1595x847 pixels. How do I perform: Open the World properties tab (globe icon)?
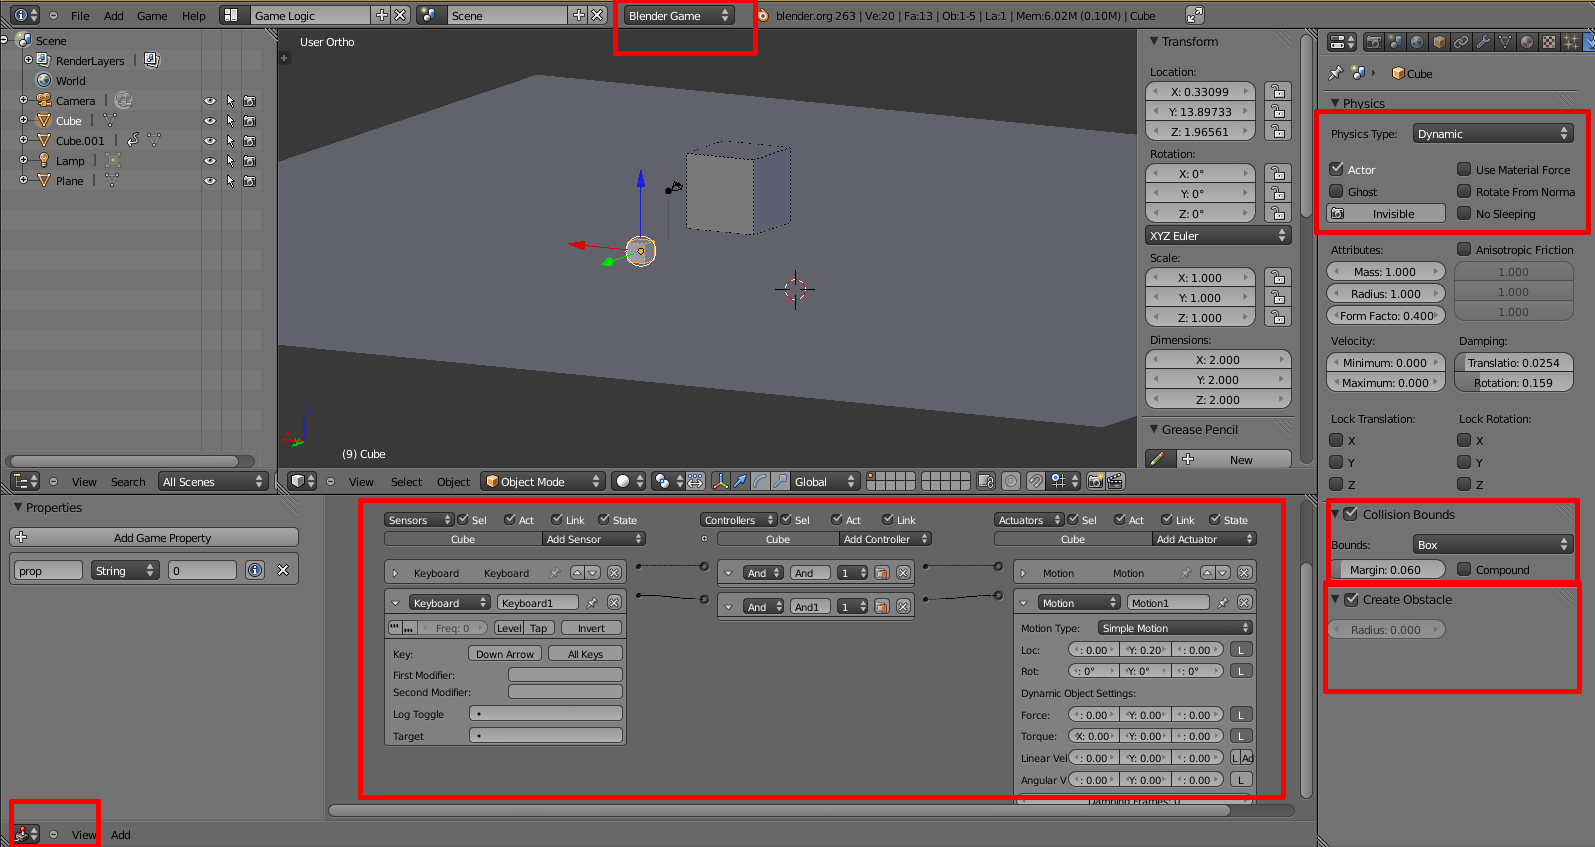click(x=1417, y=42)
